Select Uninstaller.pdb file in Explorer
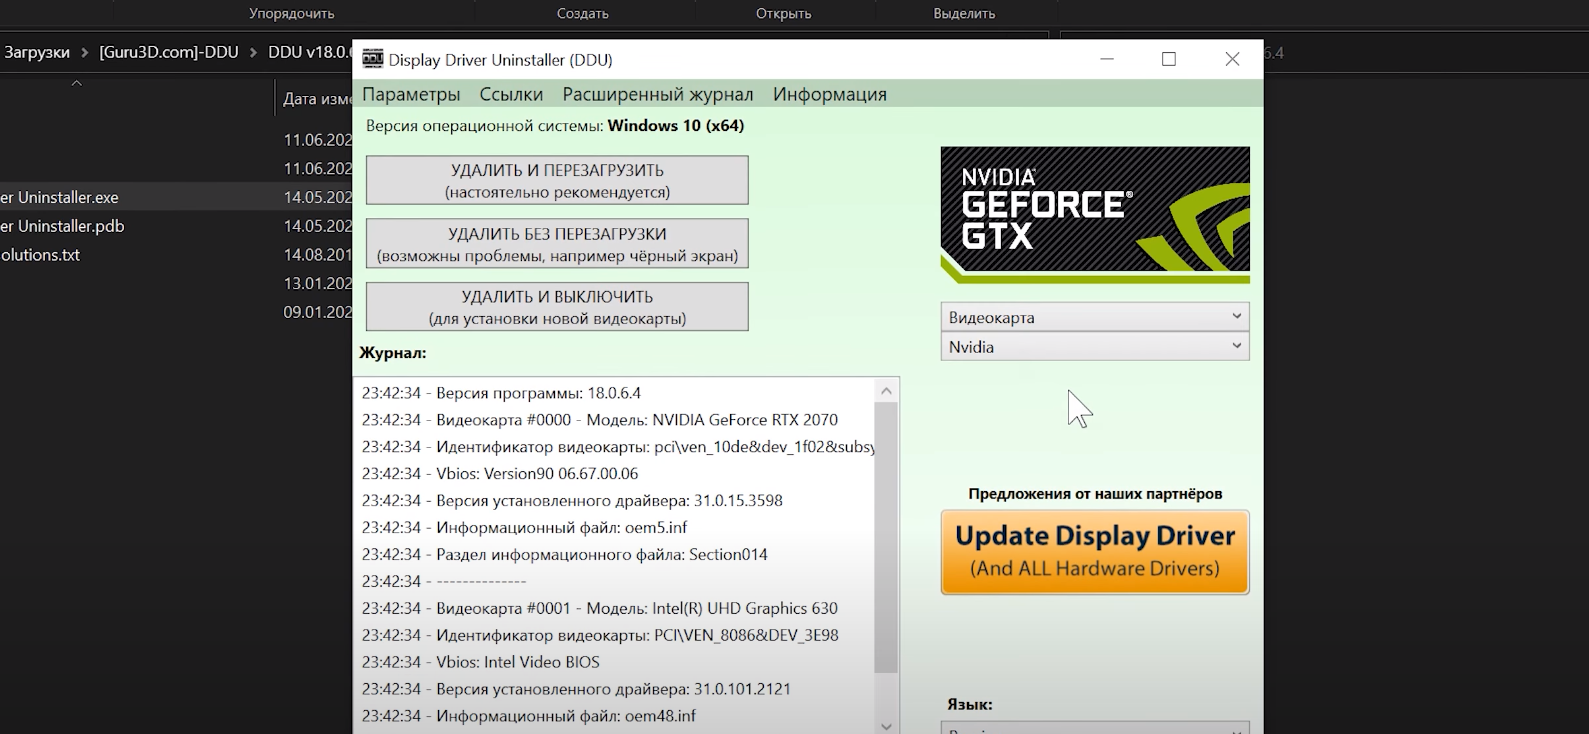This screenshot has height=734, width=1589. (x=62, y=226)
